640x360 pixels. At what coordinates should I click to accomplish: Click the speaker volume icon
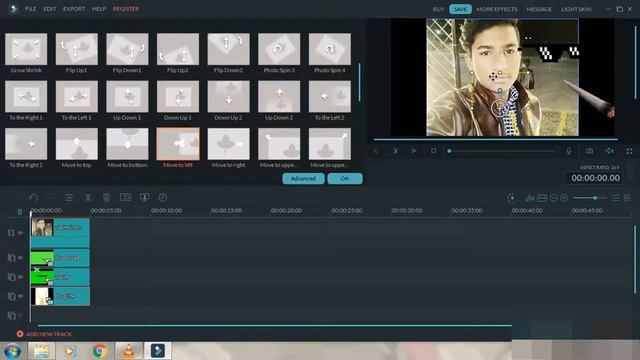[609, 151]
